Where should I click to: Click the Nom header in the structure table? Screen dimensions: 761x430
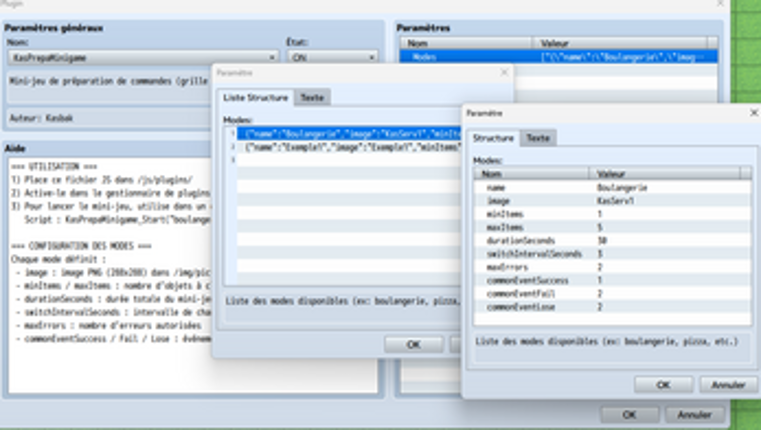click(x=531, y=173)
